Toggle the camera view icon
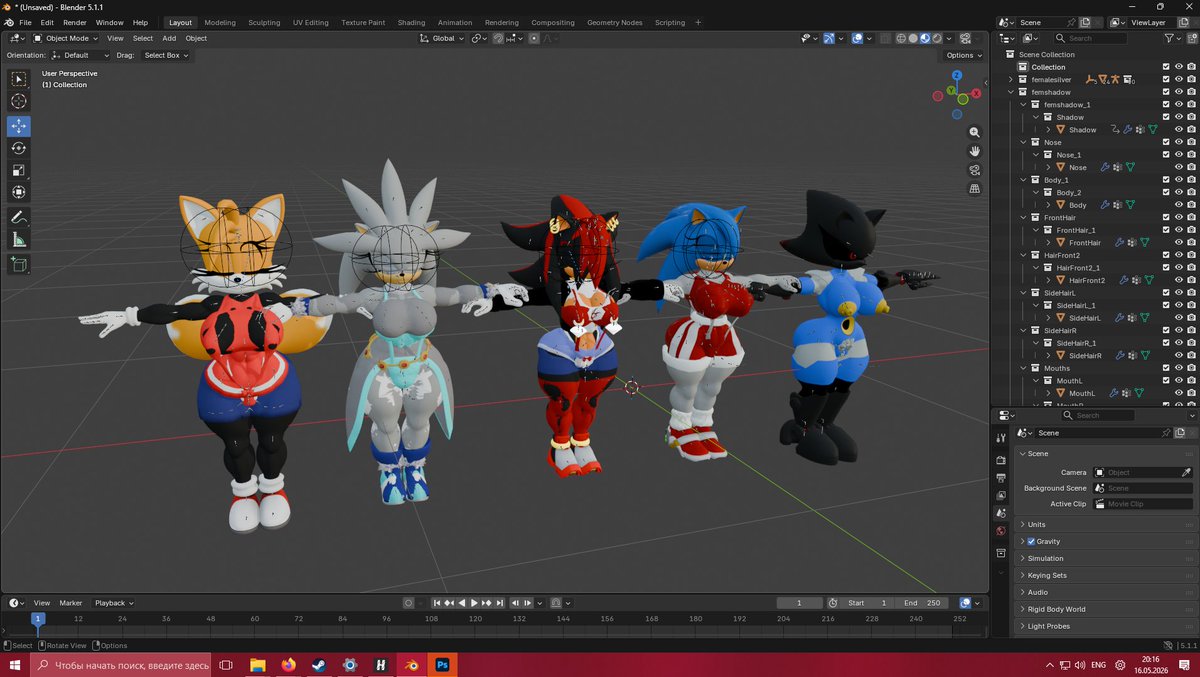Viewport: 1200px width, 677px height. click(x=975, y=170)
